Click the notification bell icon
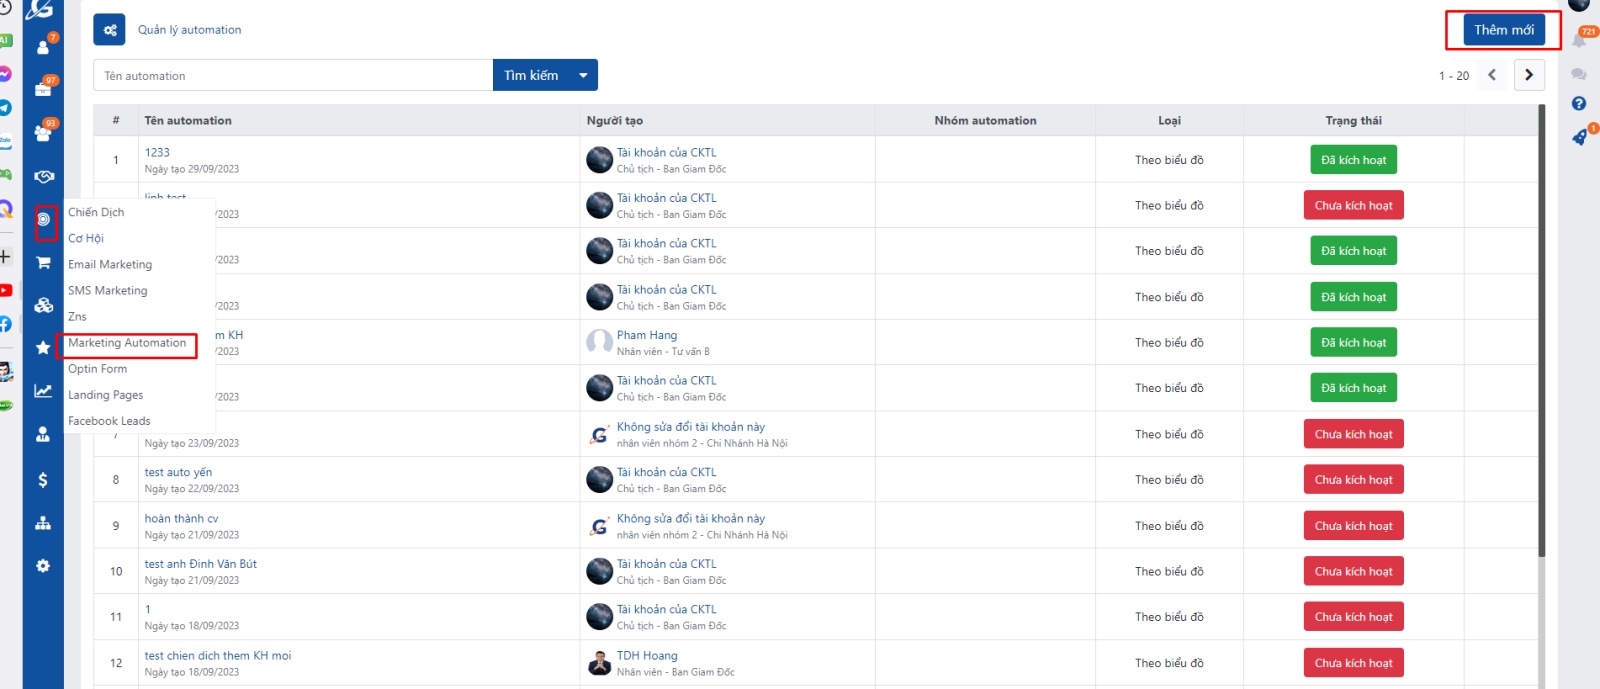The image size is (1600, 689). [x=1579, y=40]
